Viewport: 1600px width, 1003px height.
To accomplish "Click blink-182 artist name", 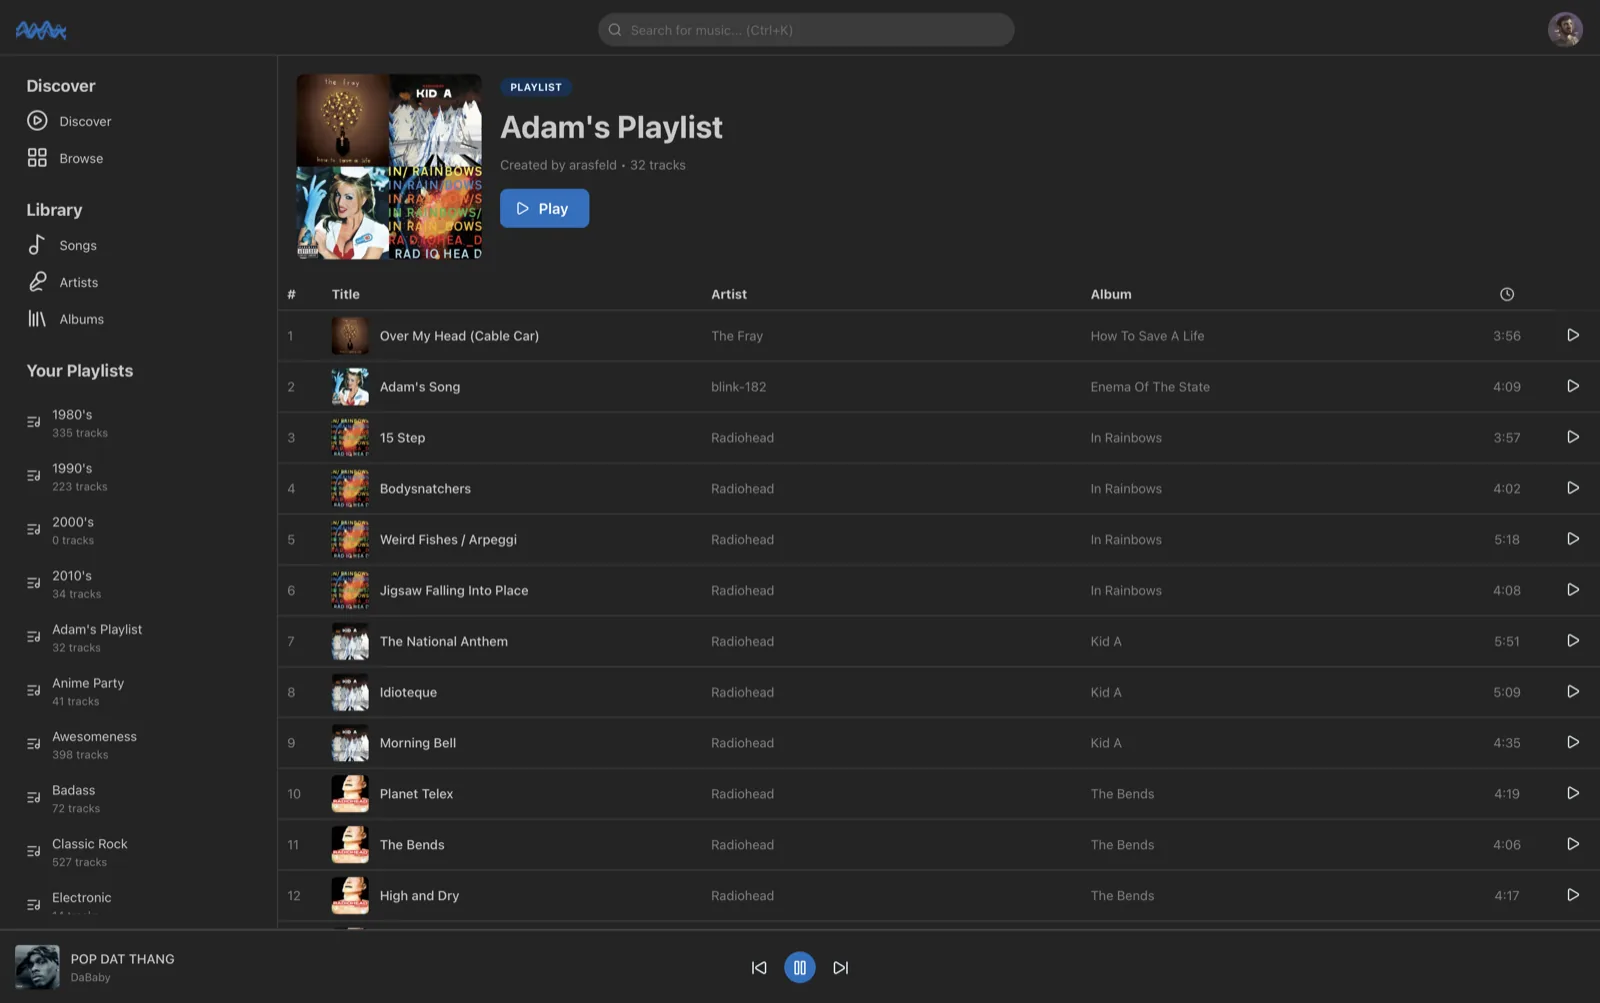I will pyautogui.click(x=739, y=387).
